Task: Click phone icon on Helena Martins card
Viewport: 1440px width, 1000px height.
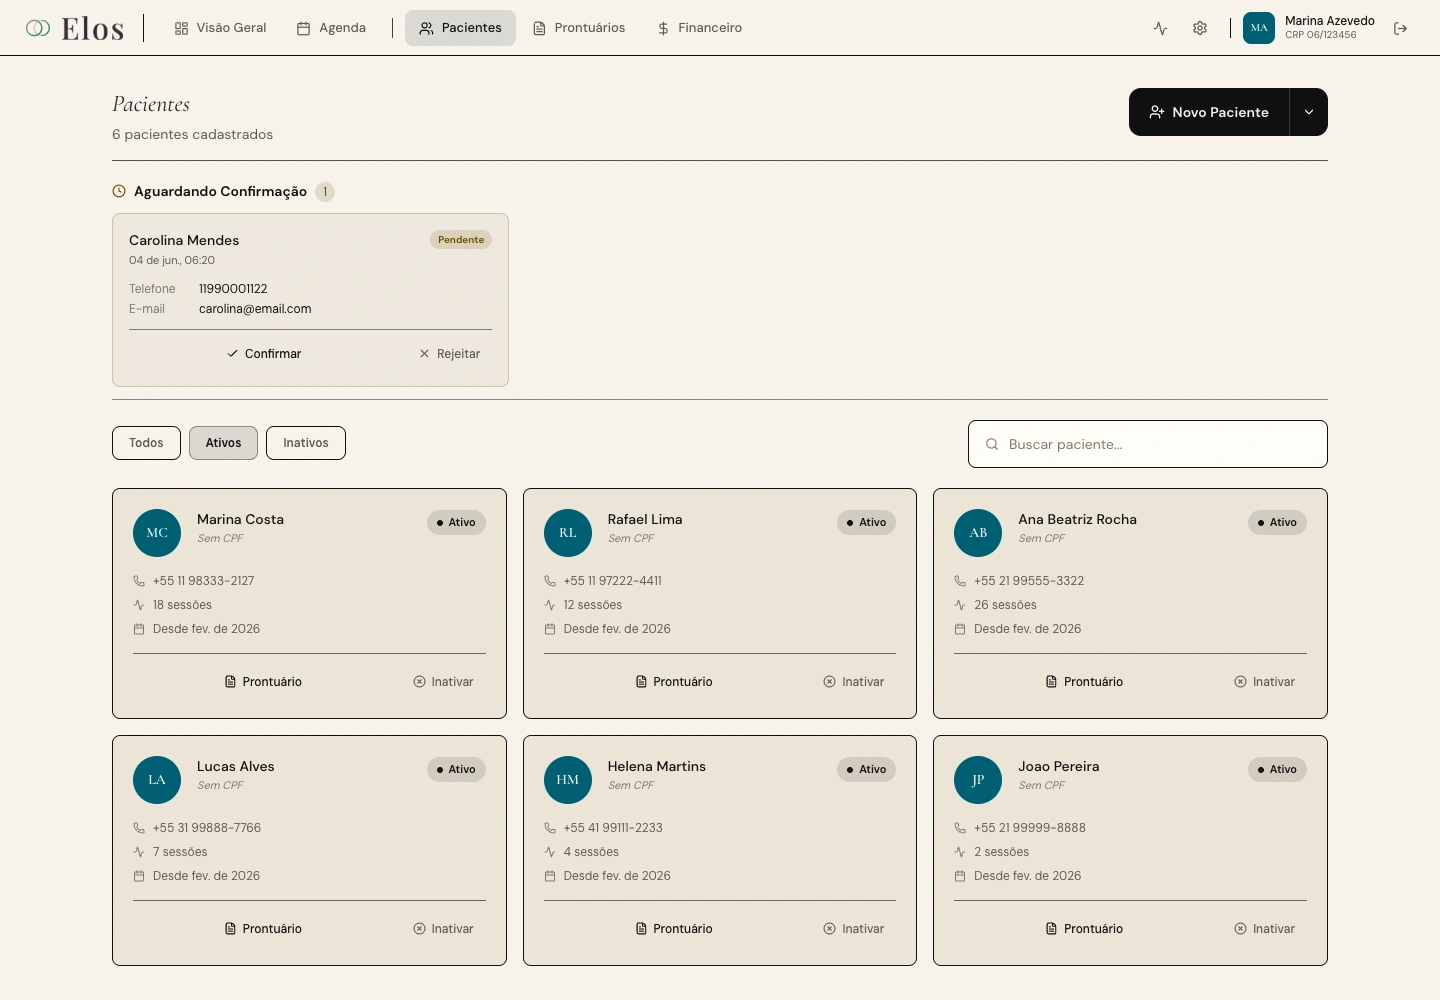Action: click(550, 828)
